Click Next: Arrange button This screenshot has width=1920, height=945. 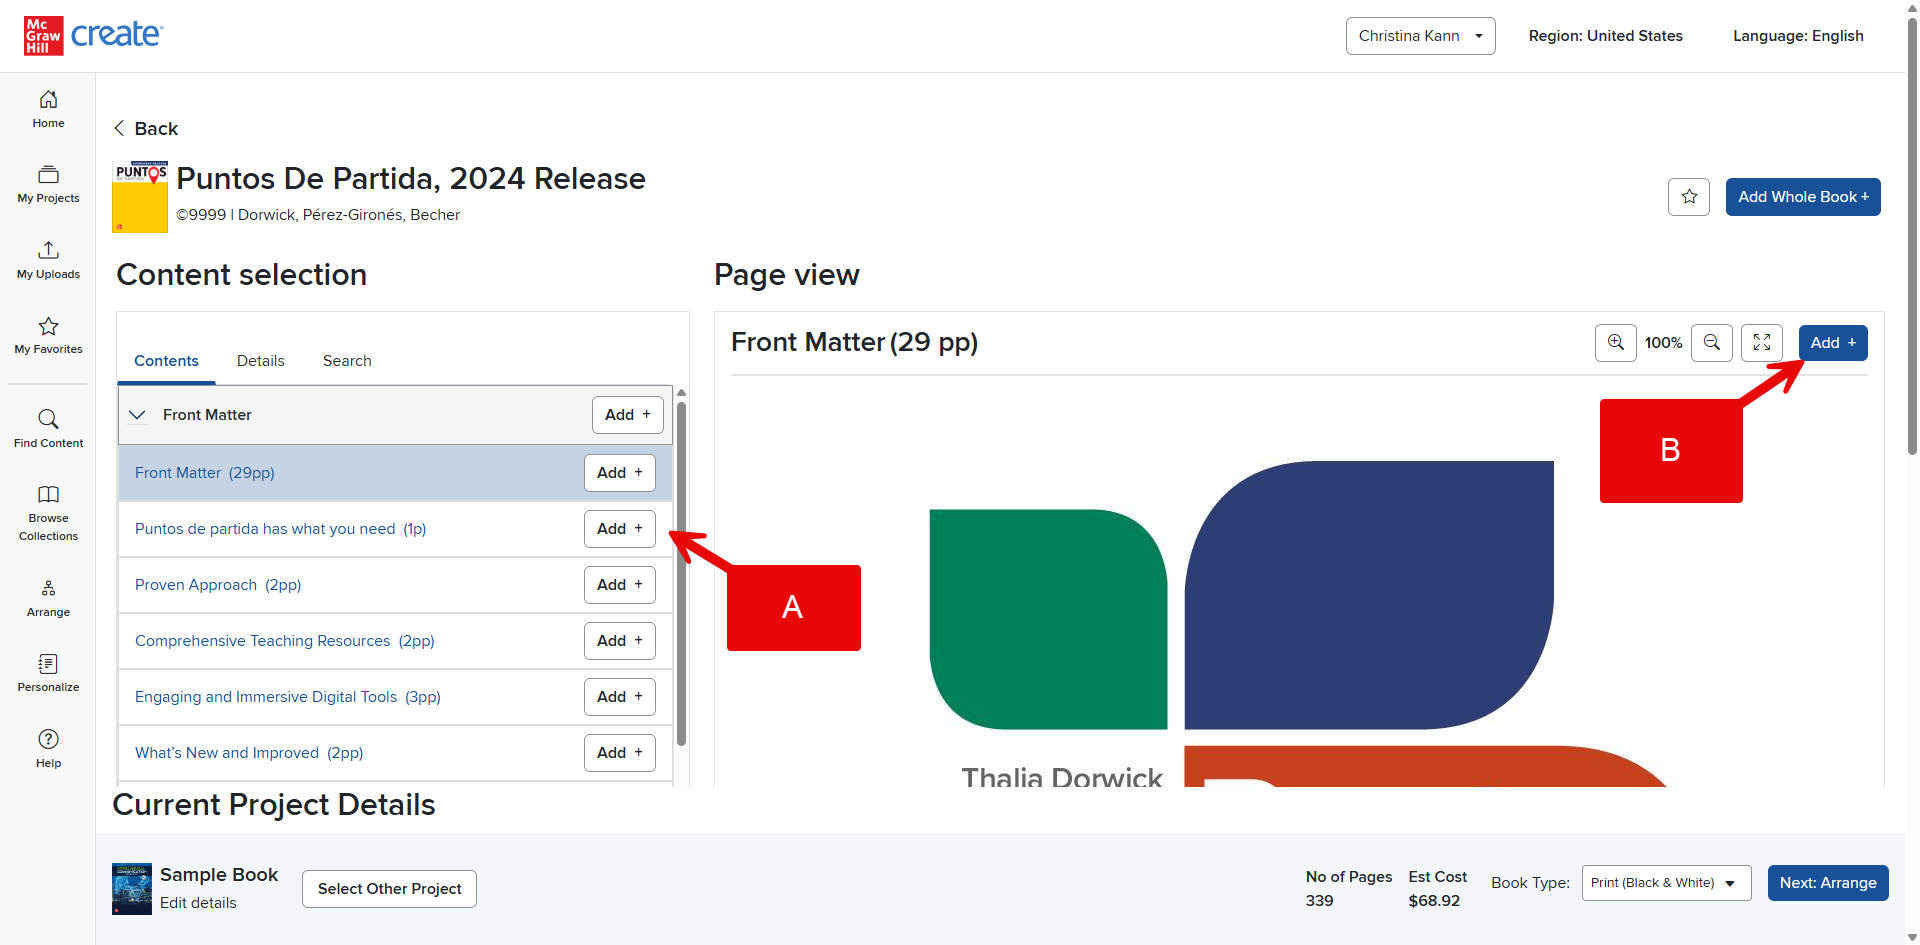(x=1828, y=883)
